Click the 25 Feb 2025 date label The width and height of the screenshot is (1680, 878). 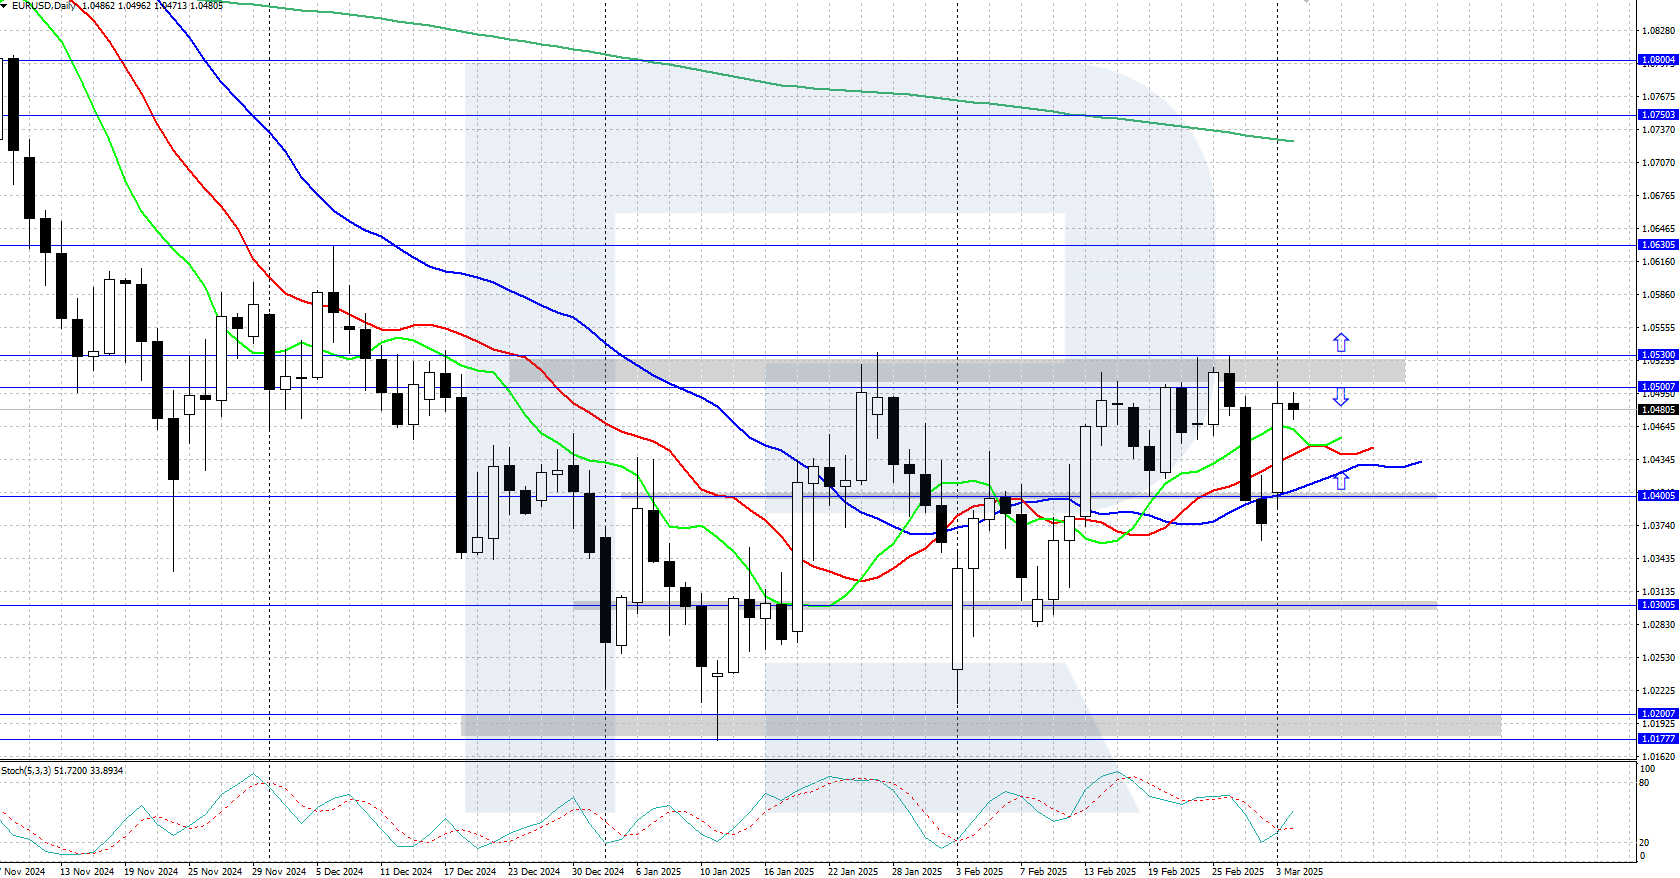(1238, 872)
